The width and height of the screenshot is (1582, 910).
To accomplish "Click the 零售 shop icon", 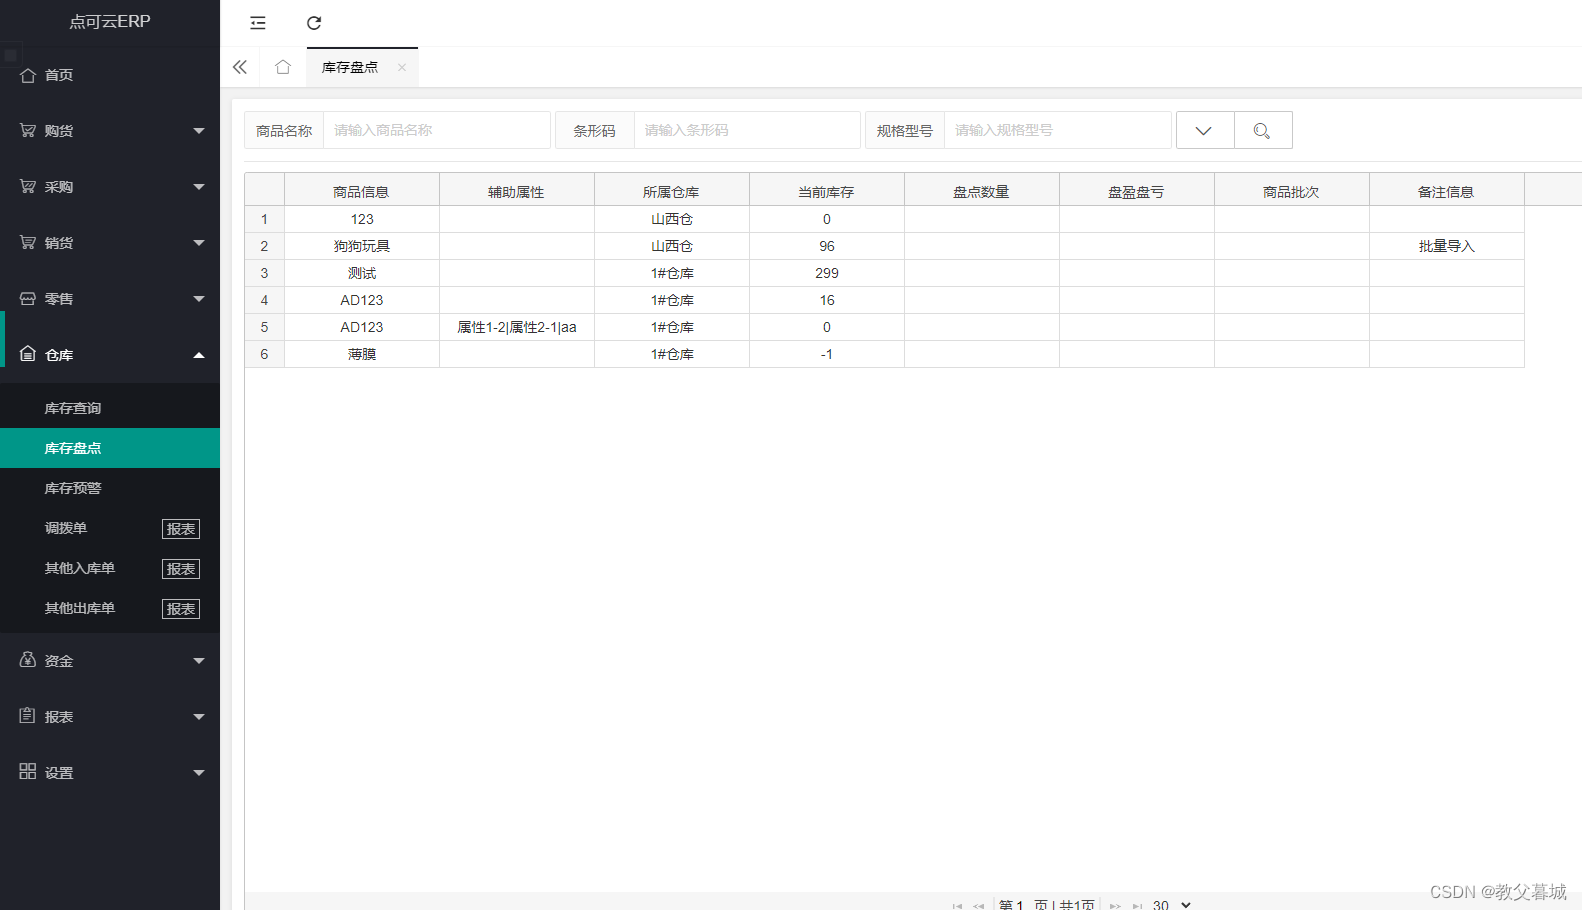I will pos(28,299).
